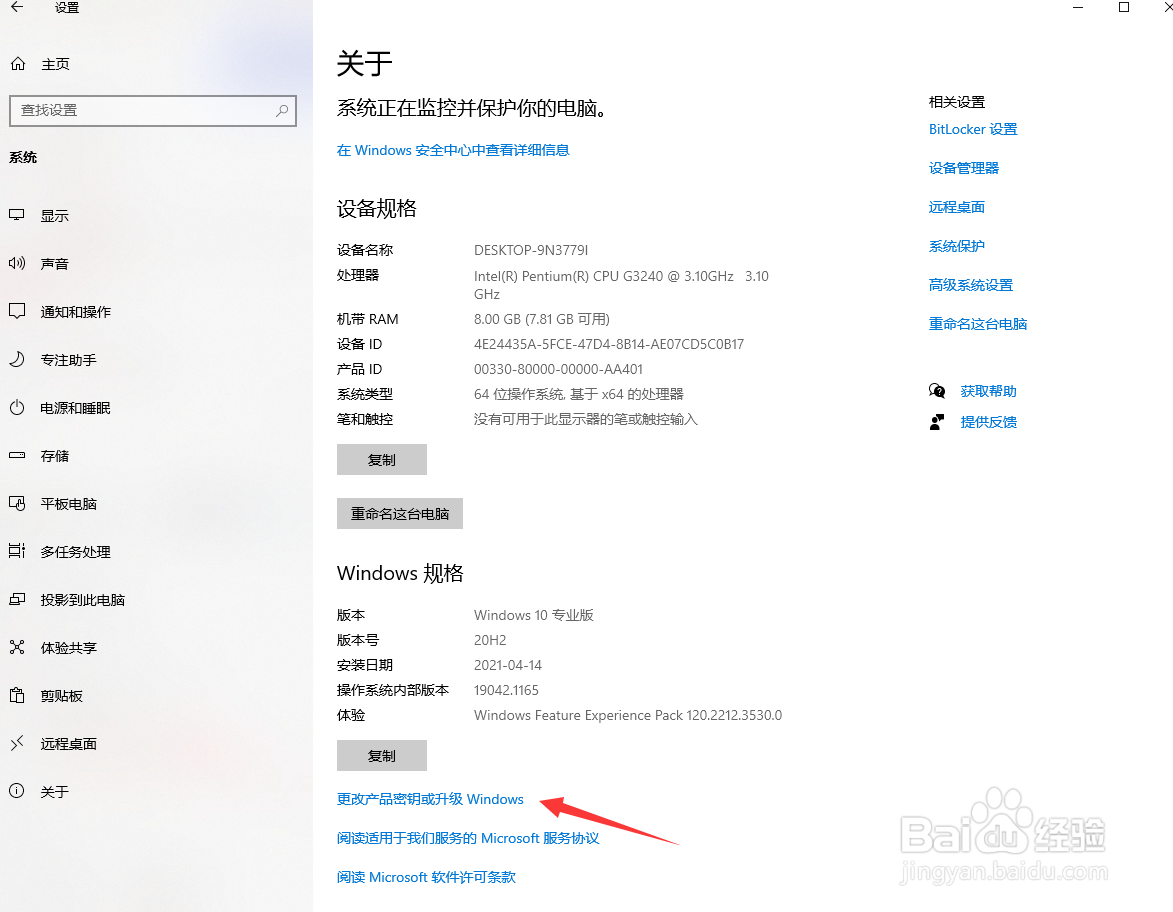
Task: Click the 关于 info circle icon in the sidebar
Action: coord(17,791)
